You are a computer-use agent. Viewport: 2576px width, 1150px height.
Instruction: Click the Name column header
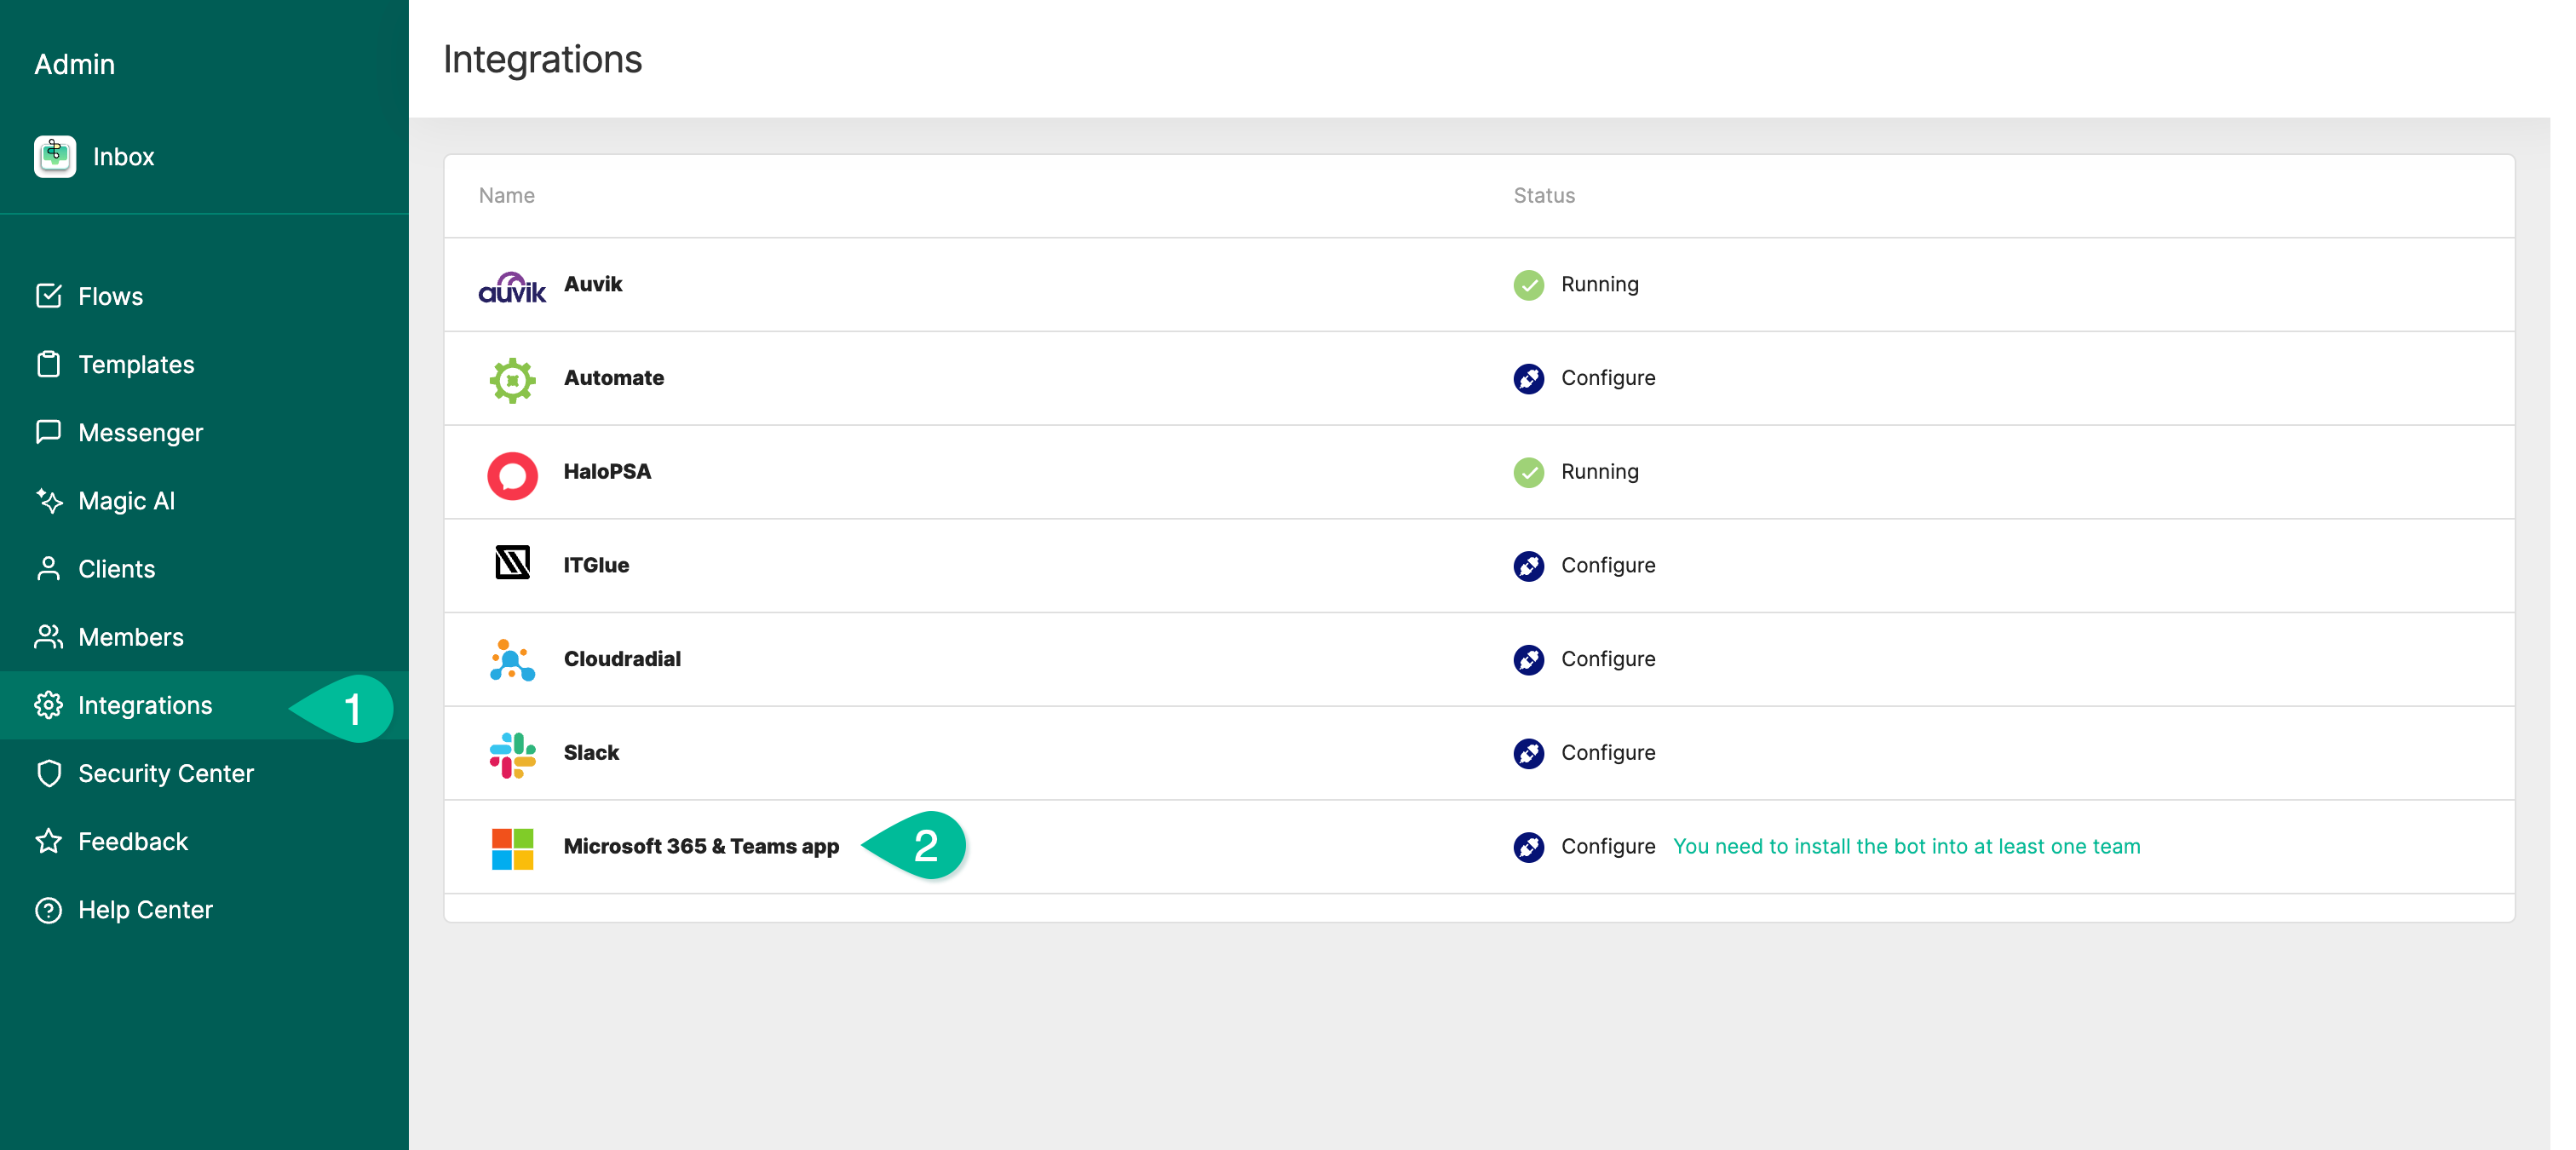506,196
